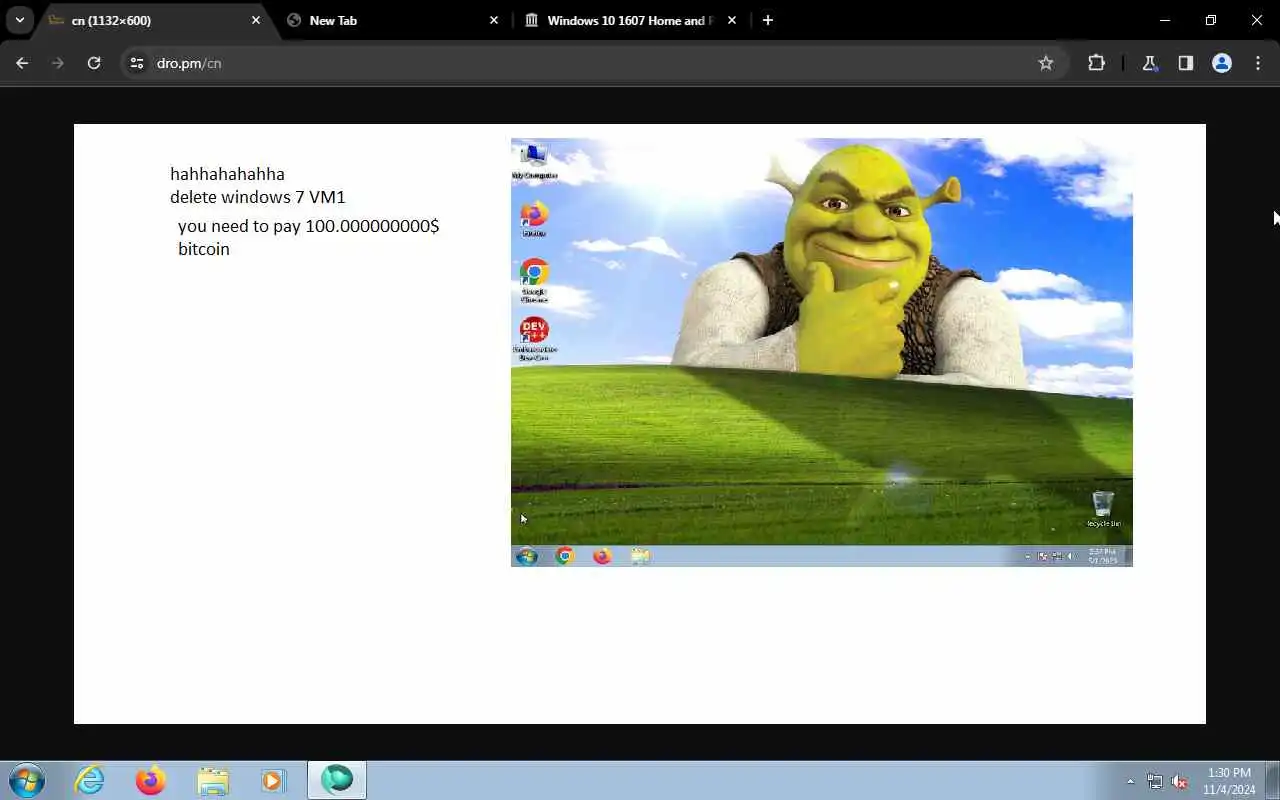Open Windows Explorer from the taskbar
Screen dimensions: 1280x800
pyautogui.click(x=213, y=780)
